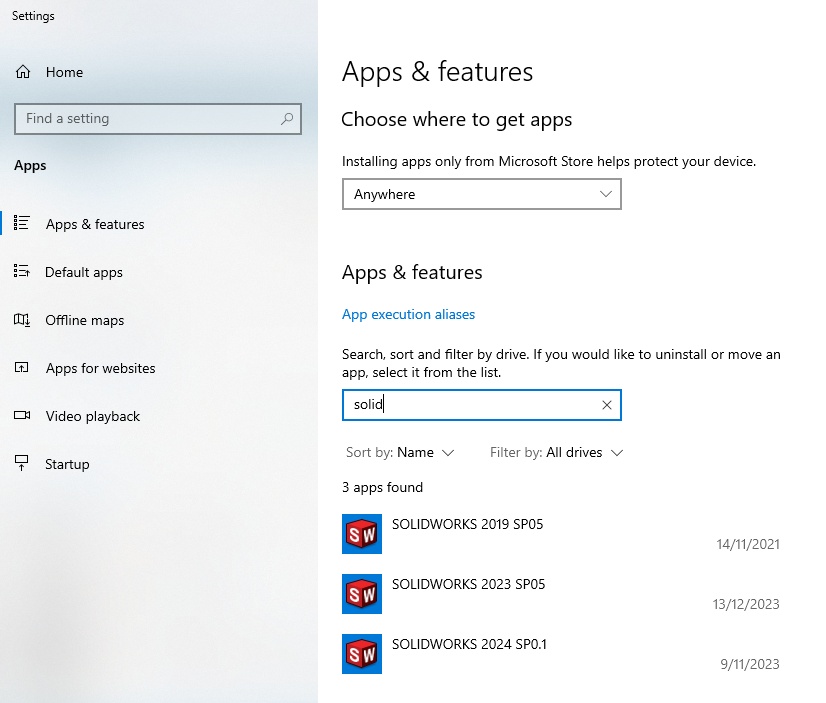
Task: Click the Default apps sidebar icon
Action: [x=22, y=271]
